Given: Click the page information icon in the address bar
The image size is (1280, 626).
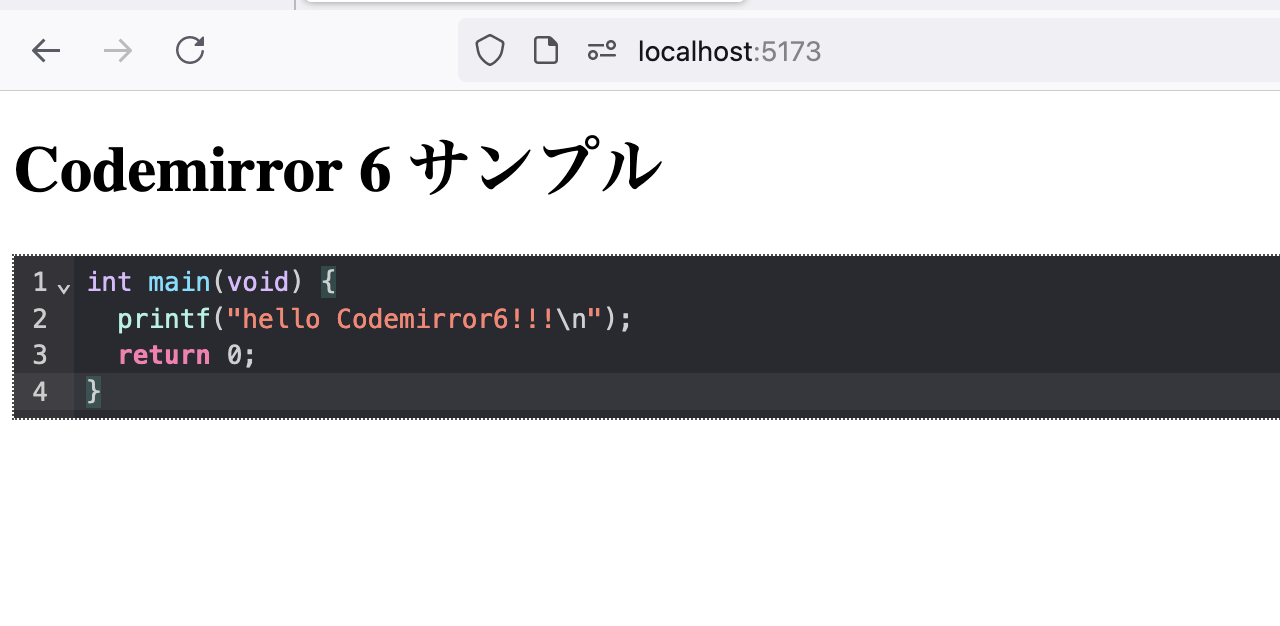Looking at the screenshot, I should coord(545,50).
